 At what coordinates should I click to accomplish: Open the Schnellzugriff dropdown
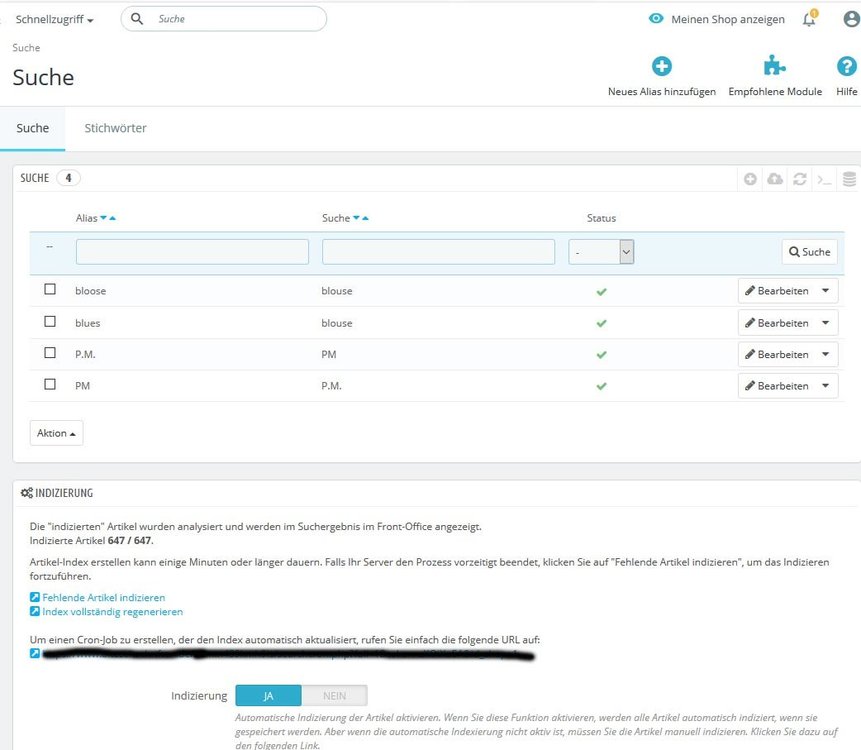pyautogui.click(x=54, y=19)
